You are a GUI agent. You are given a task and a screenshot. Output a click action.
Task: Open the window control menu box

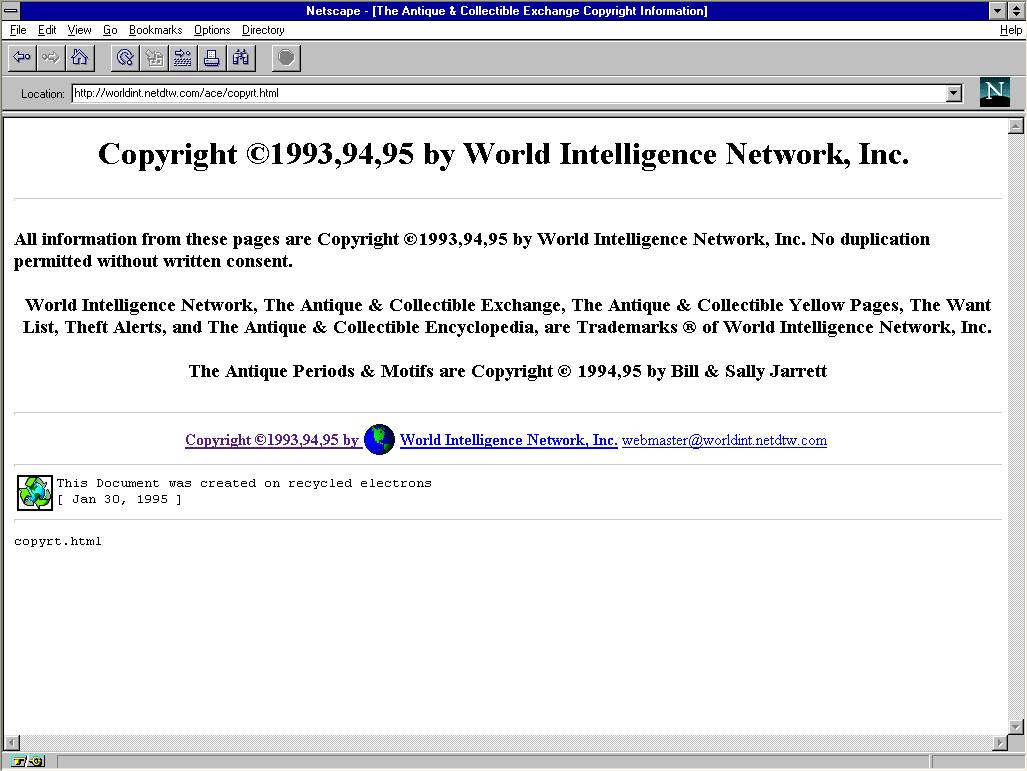point(10,10)
